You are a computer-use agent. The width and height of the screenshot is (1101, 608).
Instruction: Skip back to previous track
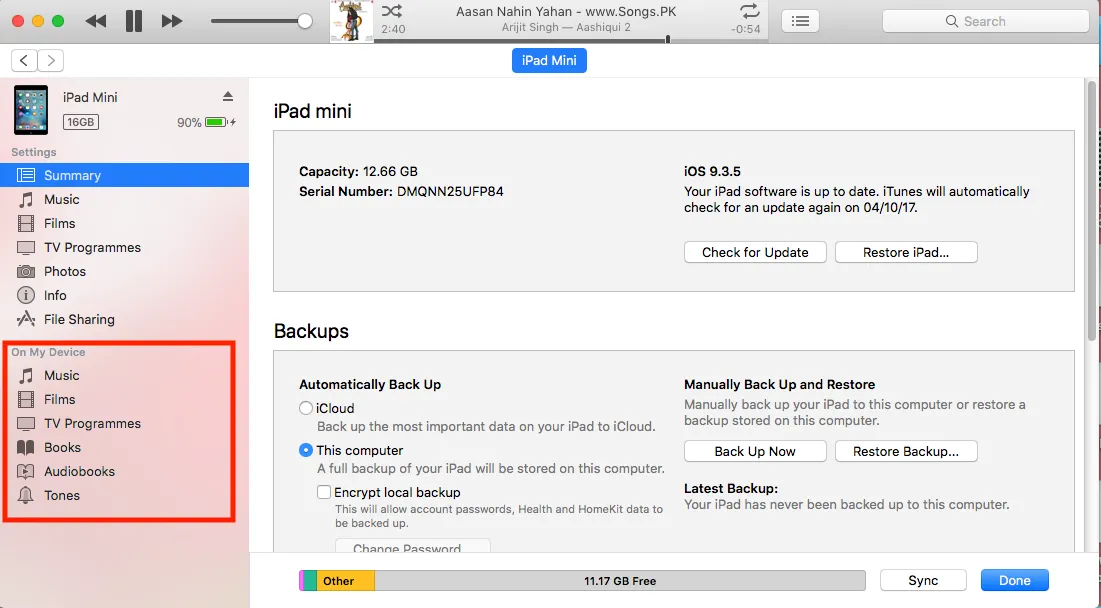tap(95, 21)
